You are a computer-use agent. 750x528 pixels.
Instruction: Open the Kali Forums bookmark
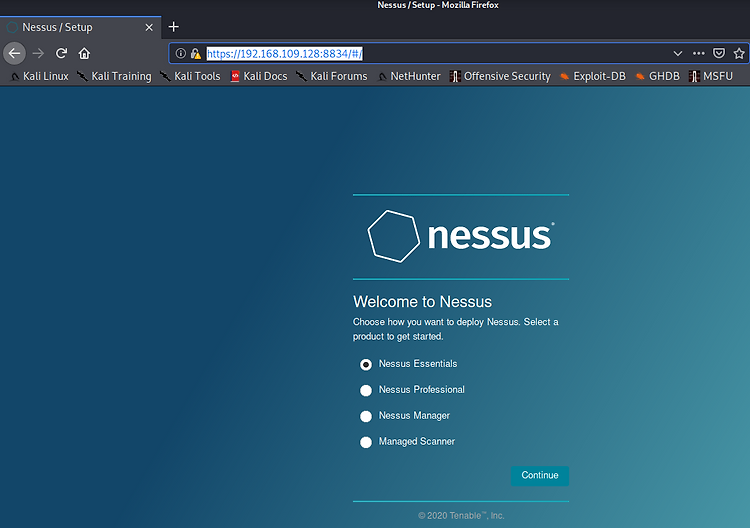tap(332, 76)
